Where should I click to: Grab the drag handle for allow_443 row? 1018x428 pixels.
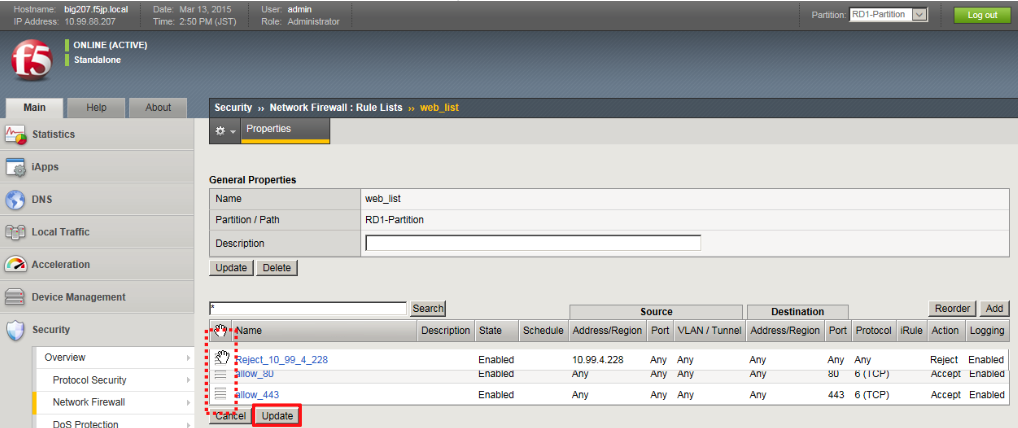pos(220,394)
